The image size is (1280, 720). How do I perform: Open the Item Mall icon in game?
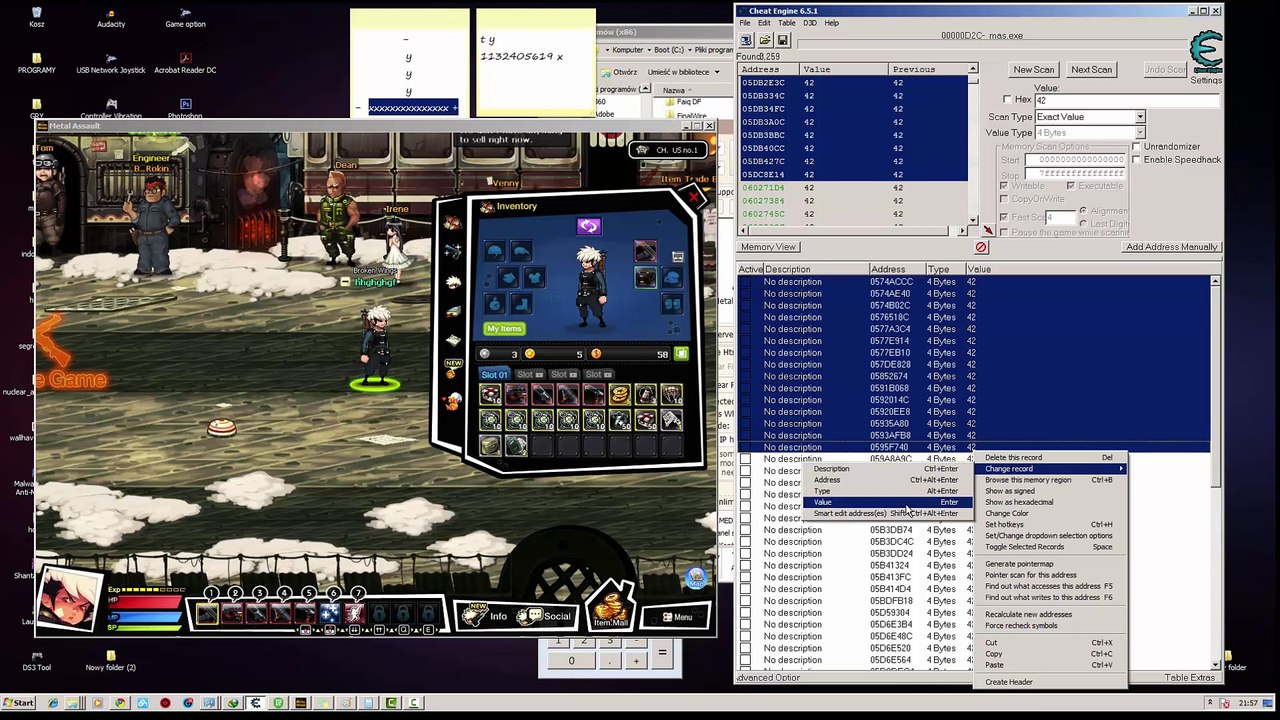pyautogui.click(x=609, y=606)
